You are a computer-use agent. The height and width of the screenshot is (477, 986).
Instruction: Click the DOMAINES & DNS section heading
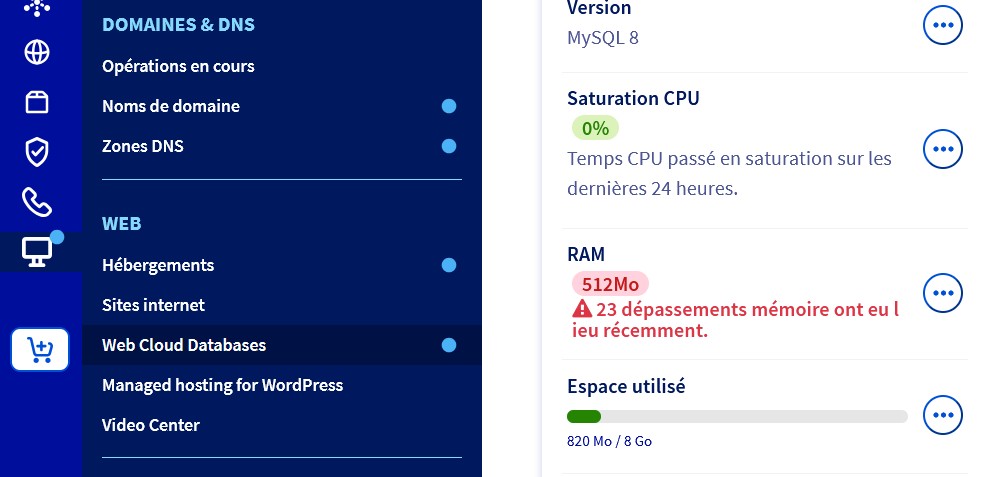click(x=179, y=25)
